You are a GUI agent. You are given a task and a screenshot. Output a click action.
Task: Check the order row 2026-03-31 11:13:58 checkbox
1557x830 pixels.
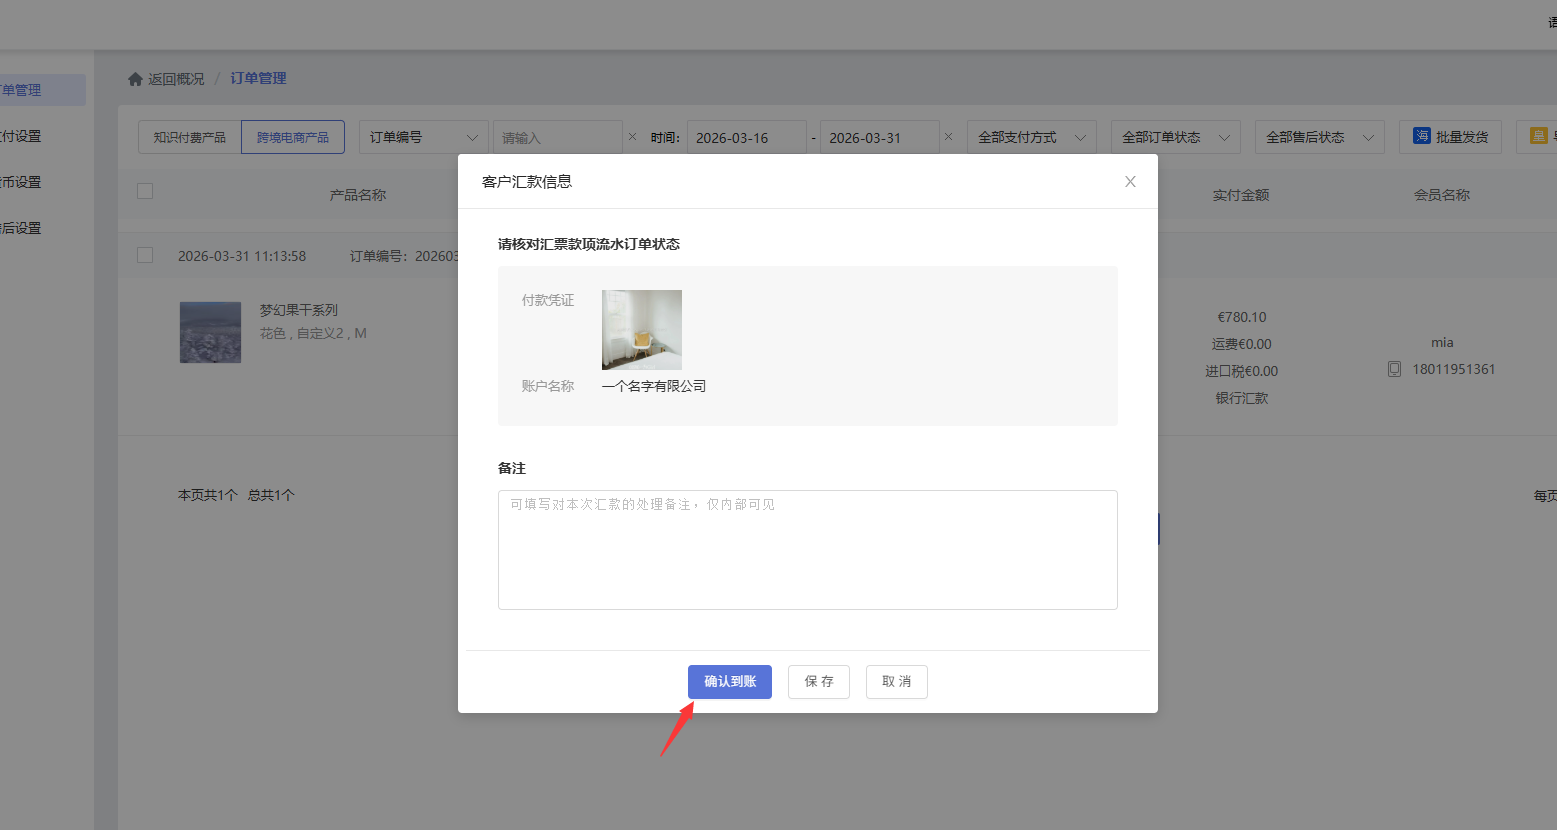tap(145, 255)
